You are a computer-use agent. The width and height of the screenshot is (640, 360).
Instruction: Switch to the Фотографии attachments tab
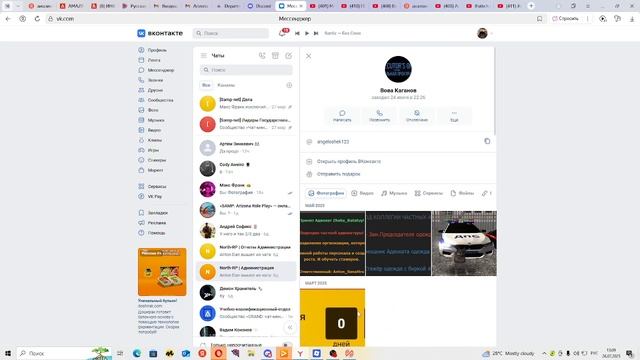(x=326, y=193)
